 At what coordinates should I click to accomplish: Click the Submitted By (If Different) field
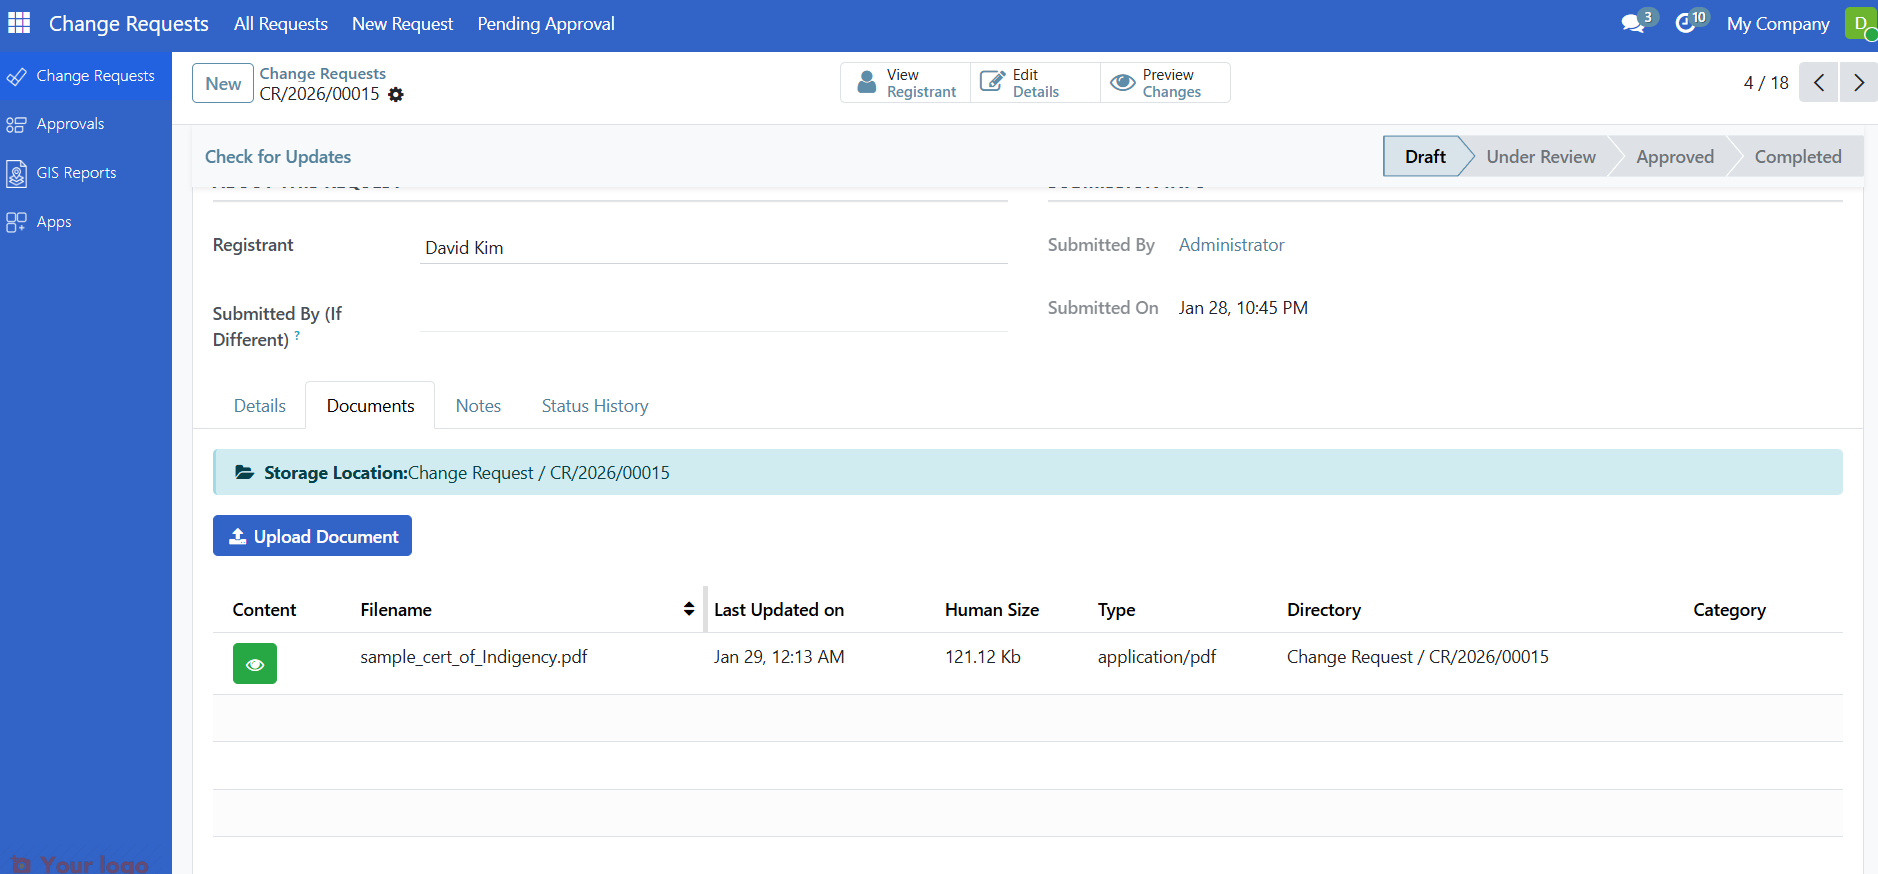713,315
